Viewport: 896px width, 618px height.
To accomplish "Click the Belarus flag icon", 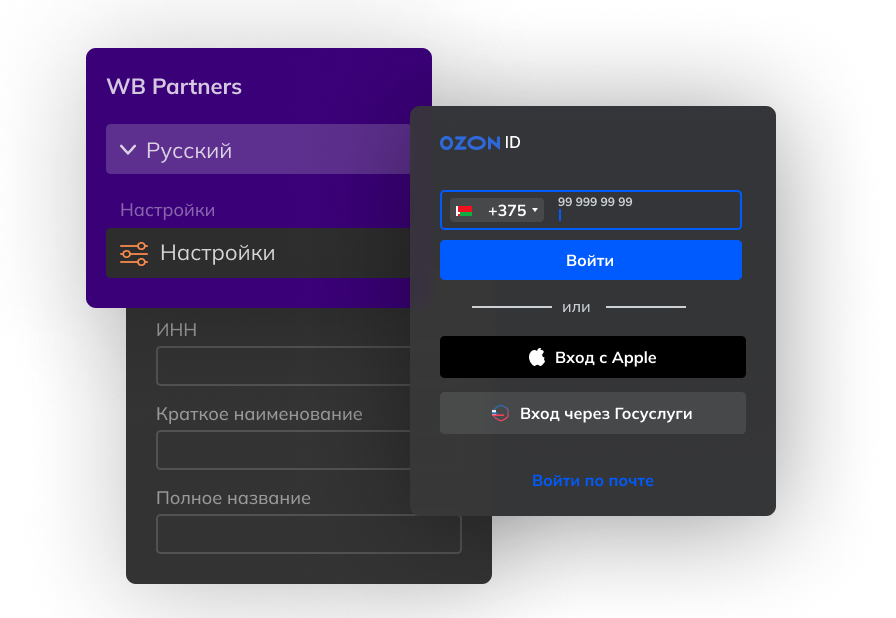I will coord(463,211).
